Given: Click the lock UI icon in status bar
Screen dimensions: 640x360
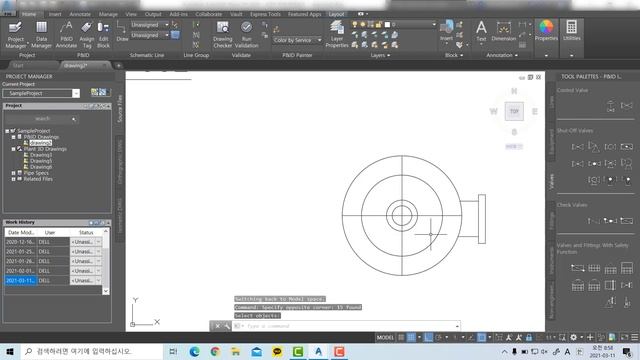Looking at the screenshot, I should click(x=529, y=337).
